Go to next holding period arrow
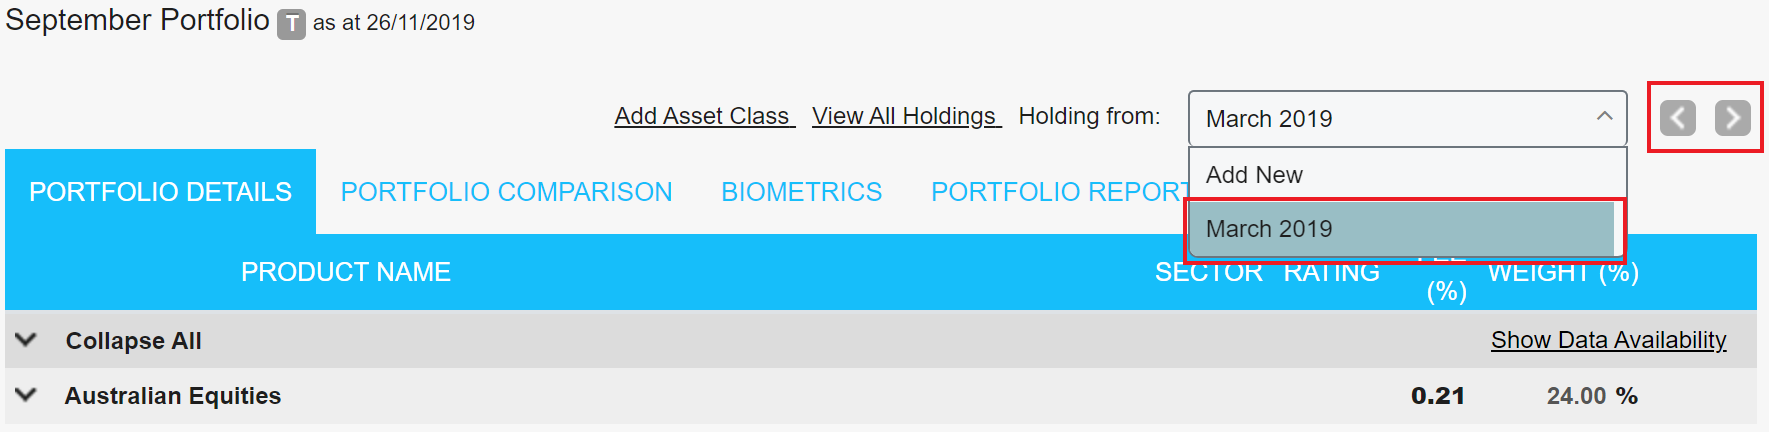The width and height of the screenshot is (1769, 432). tap(1732, 118)
